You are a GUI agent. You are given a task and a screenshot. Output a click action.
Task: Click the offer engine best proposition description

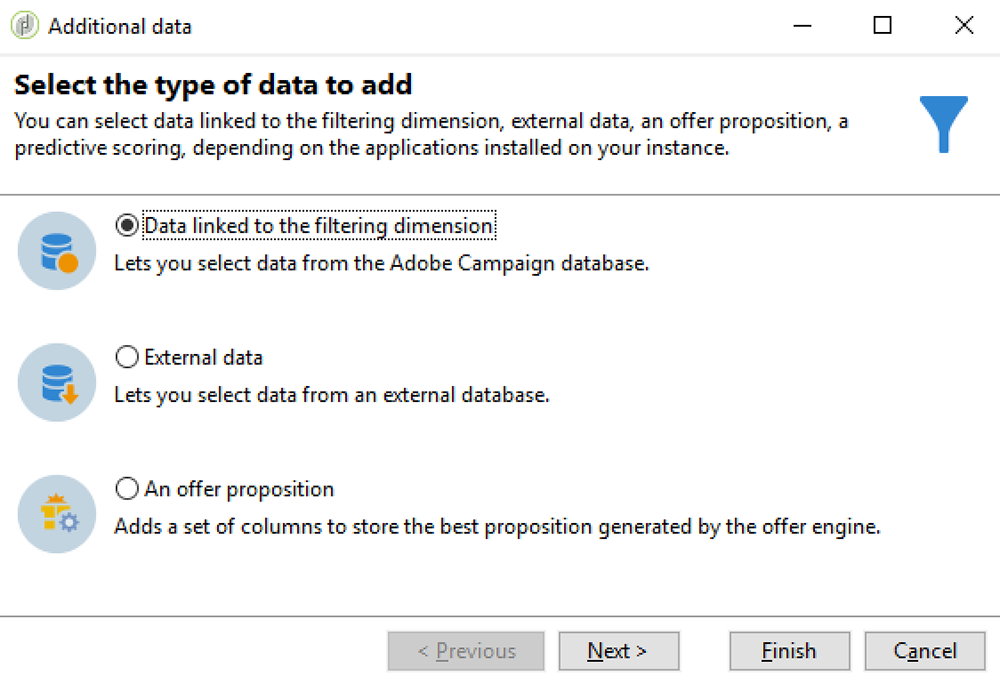[497, 527]
